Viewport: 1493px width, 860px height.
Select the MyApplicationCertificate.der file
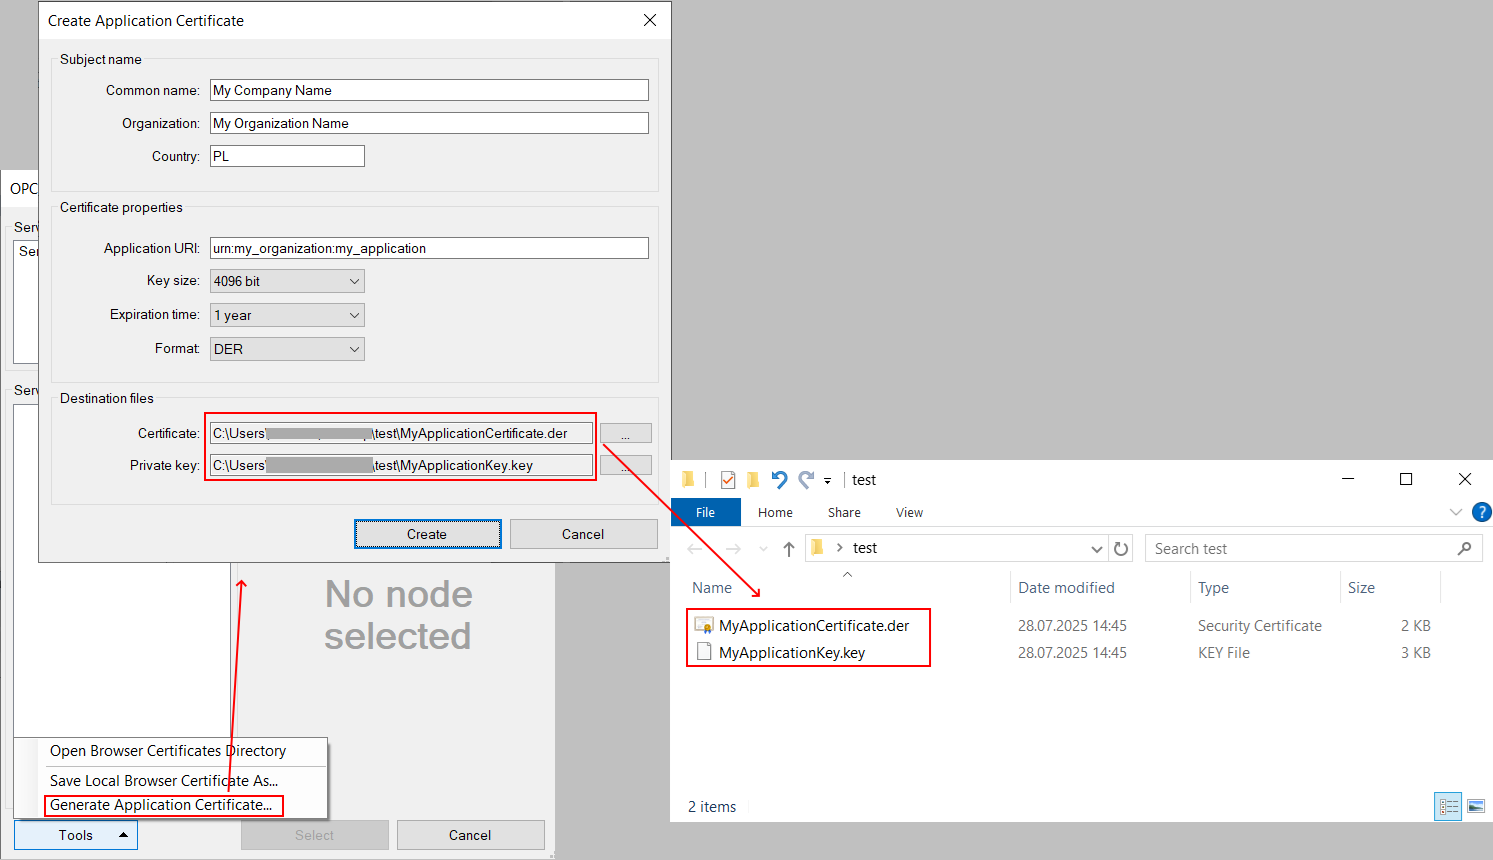pyautogui.click(x=813, y=626)
